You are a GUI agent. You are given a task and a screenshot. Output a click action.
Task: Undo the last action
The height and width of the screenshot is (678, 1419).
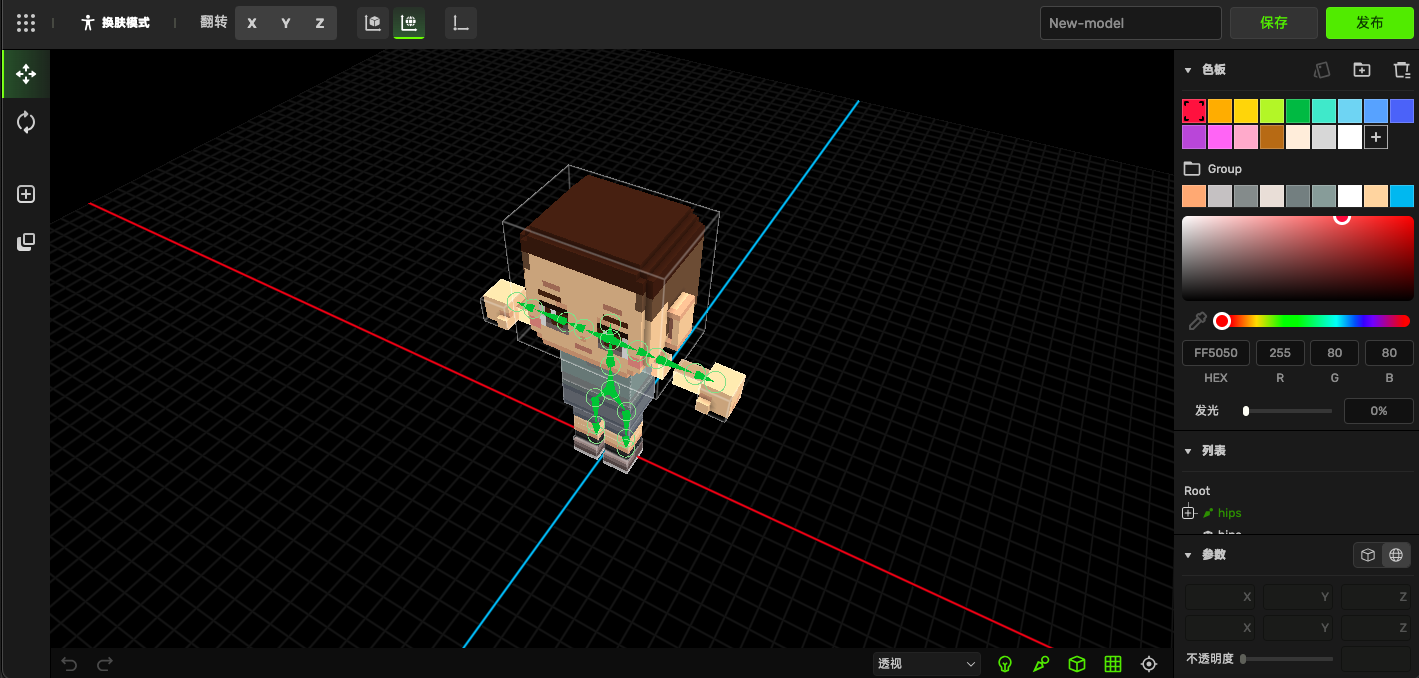(x=69, y=664)
